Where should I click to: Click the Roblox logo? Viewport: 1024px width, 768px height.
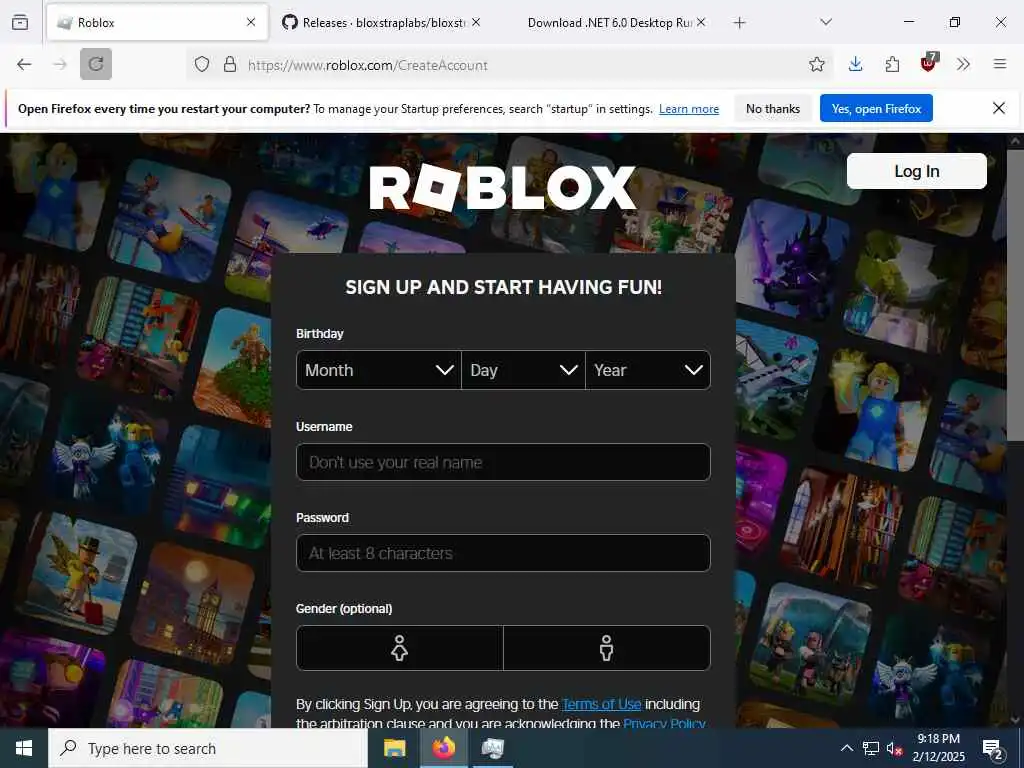[503, 188]
